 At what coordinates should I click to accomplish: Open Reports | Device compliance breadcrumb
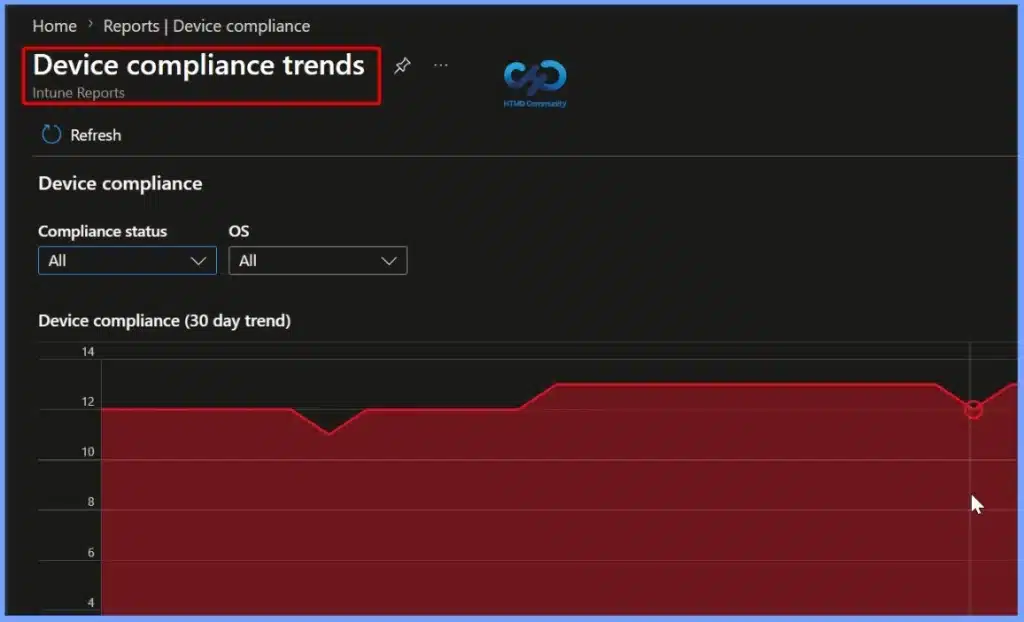click(x=206, y=26)
